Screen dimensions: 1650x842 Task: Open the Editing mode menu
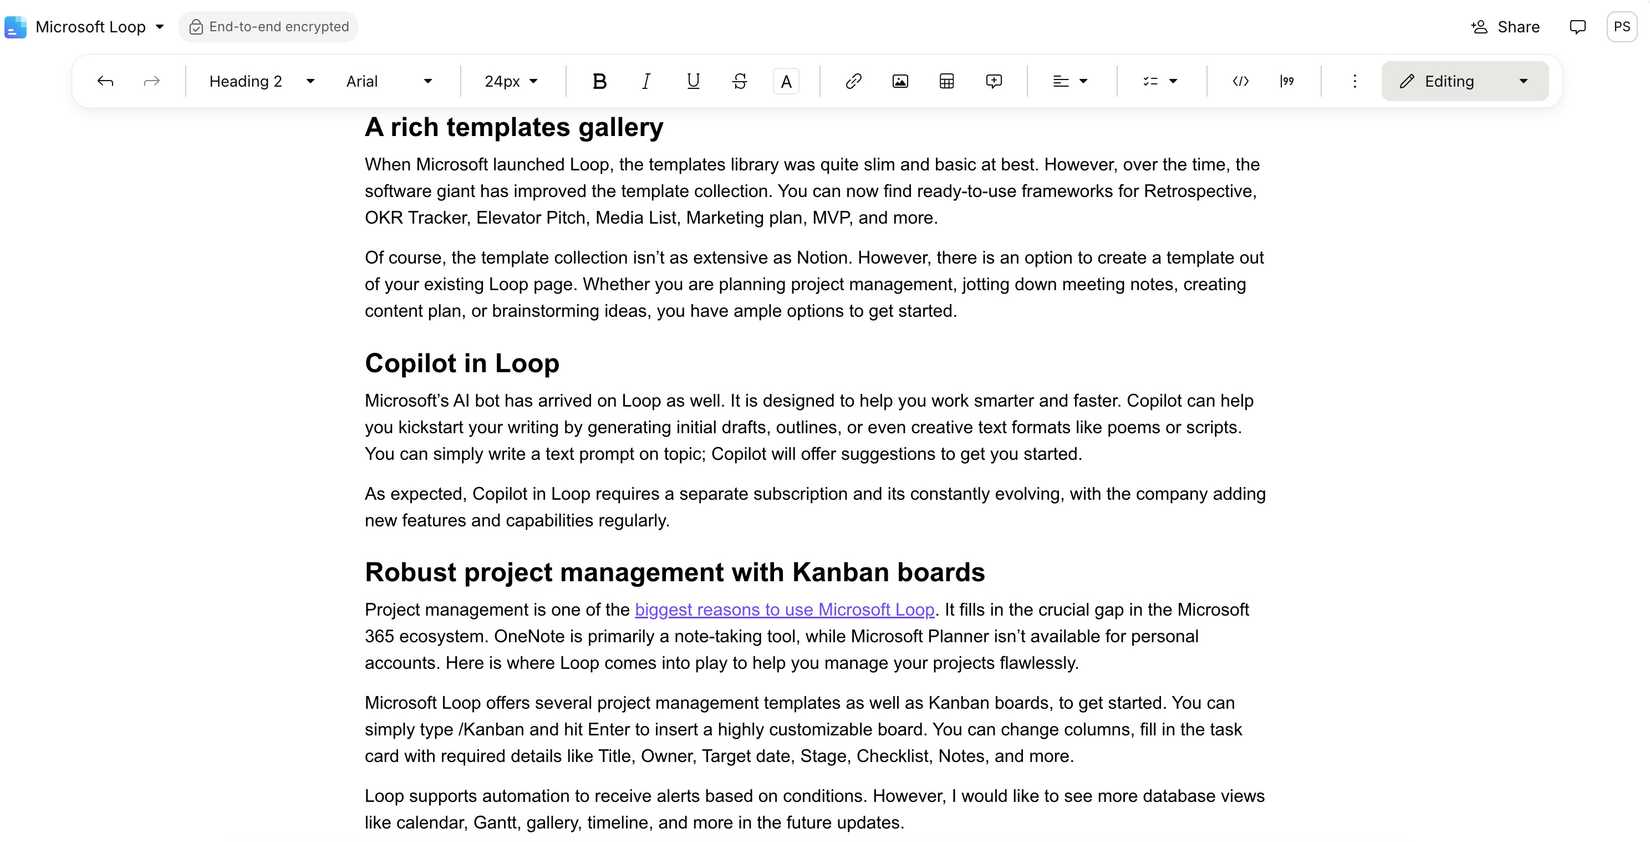[x=1464, y=81]
